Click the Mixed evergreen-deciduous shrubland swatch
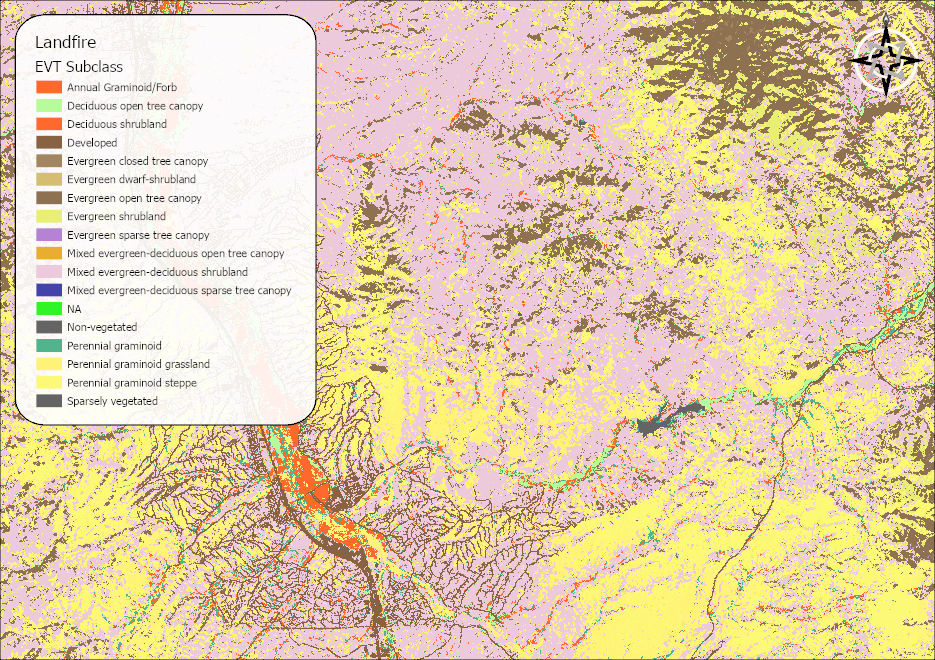 49,272
